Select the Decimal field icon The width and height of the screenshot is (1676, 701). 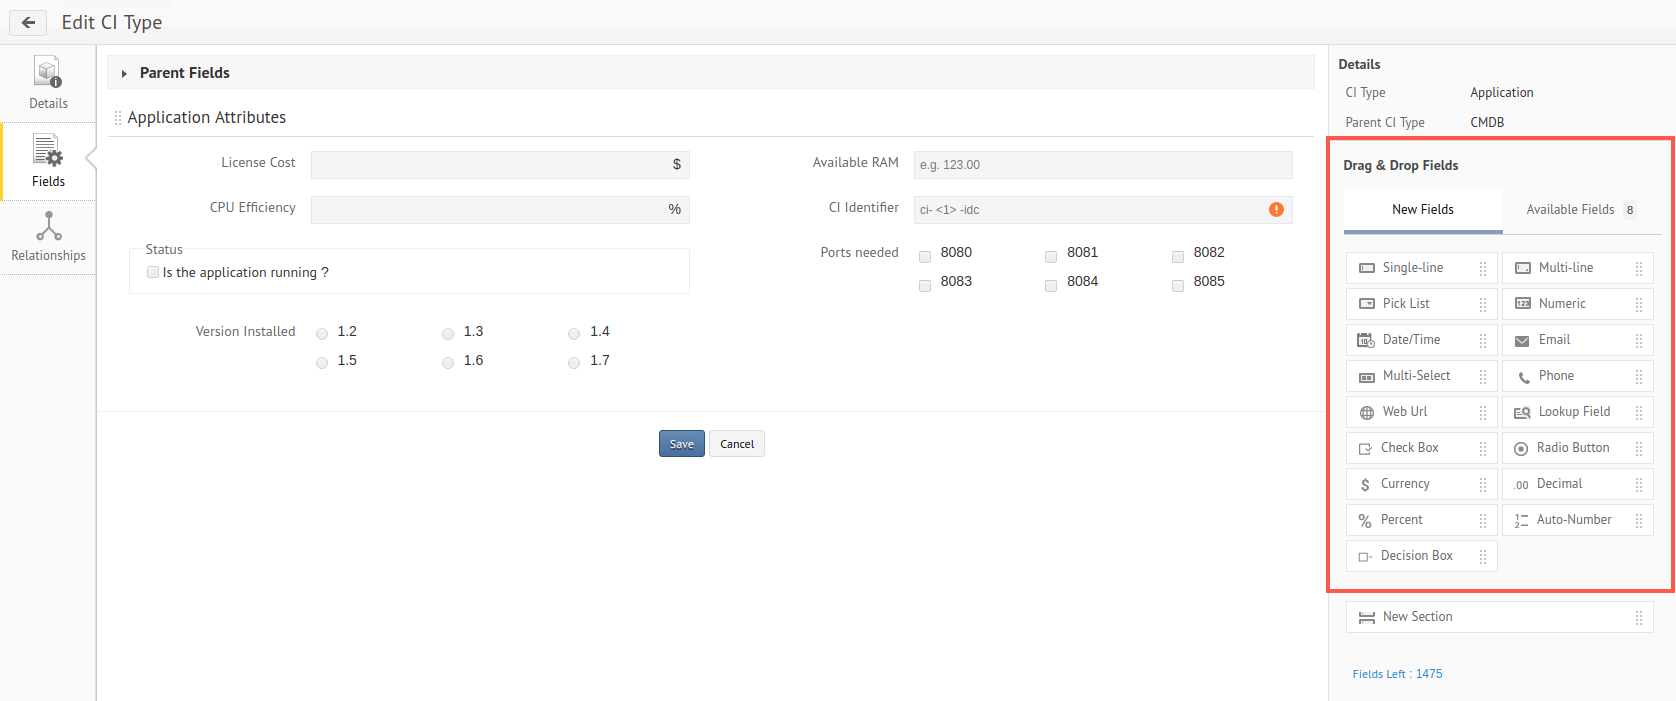[x=1521, y=485]
